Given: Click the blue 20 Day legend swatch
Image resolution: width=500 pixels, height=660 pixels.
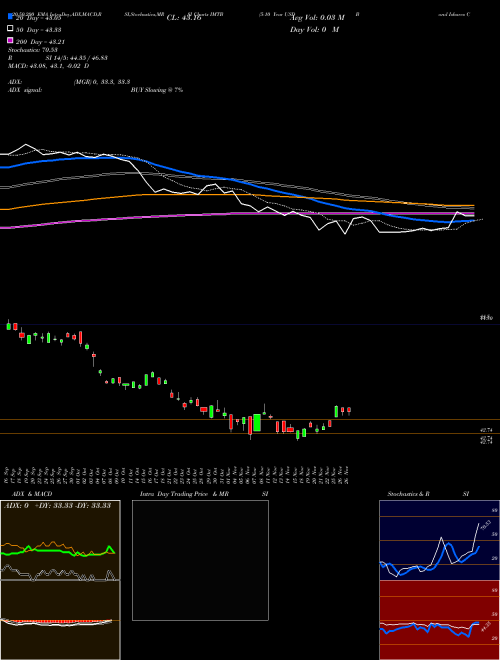Looking at the screenshot, I should tap(10, 17).
